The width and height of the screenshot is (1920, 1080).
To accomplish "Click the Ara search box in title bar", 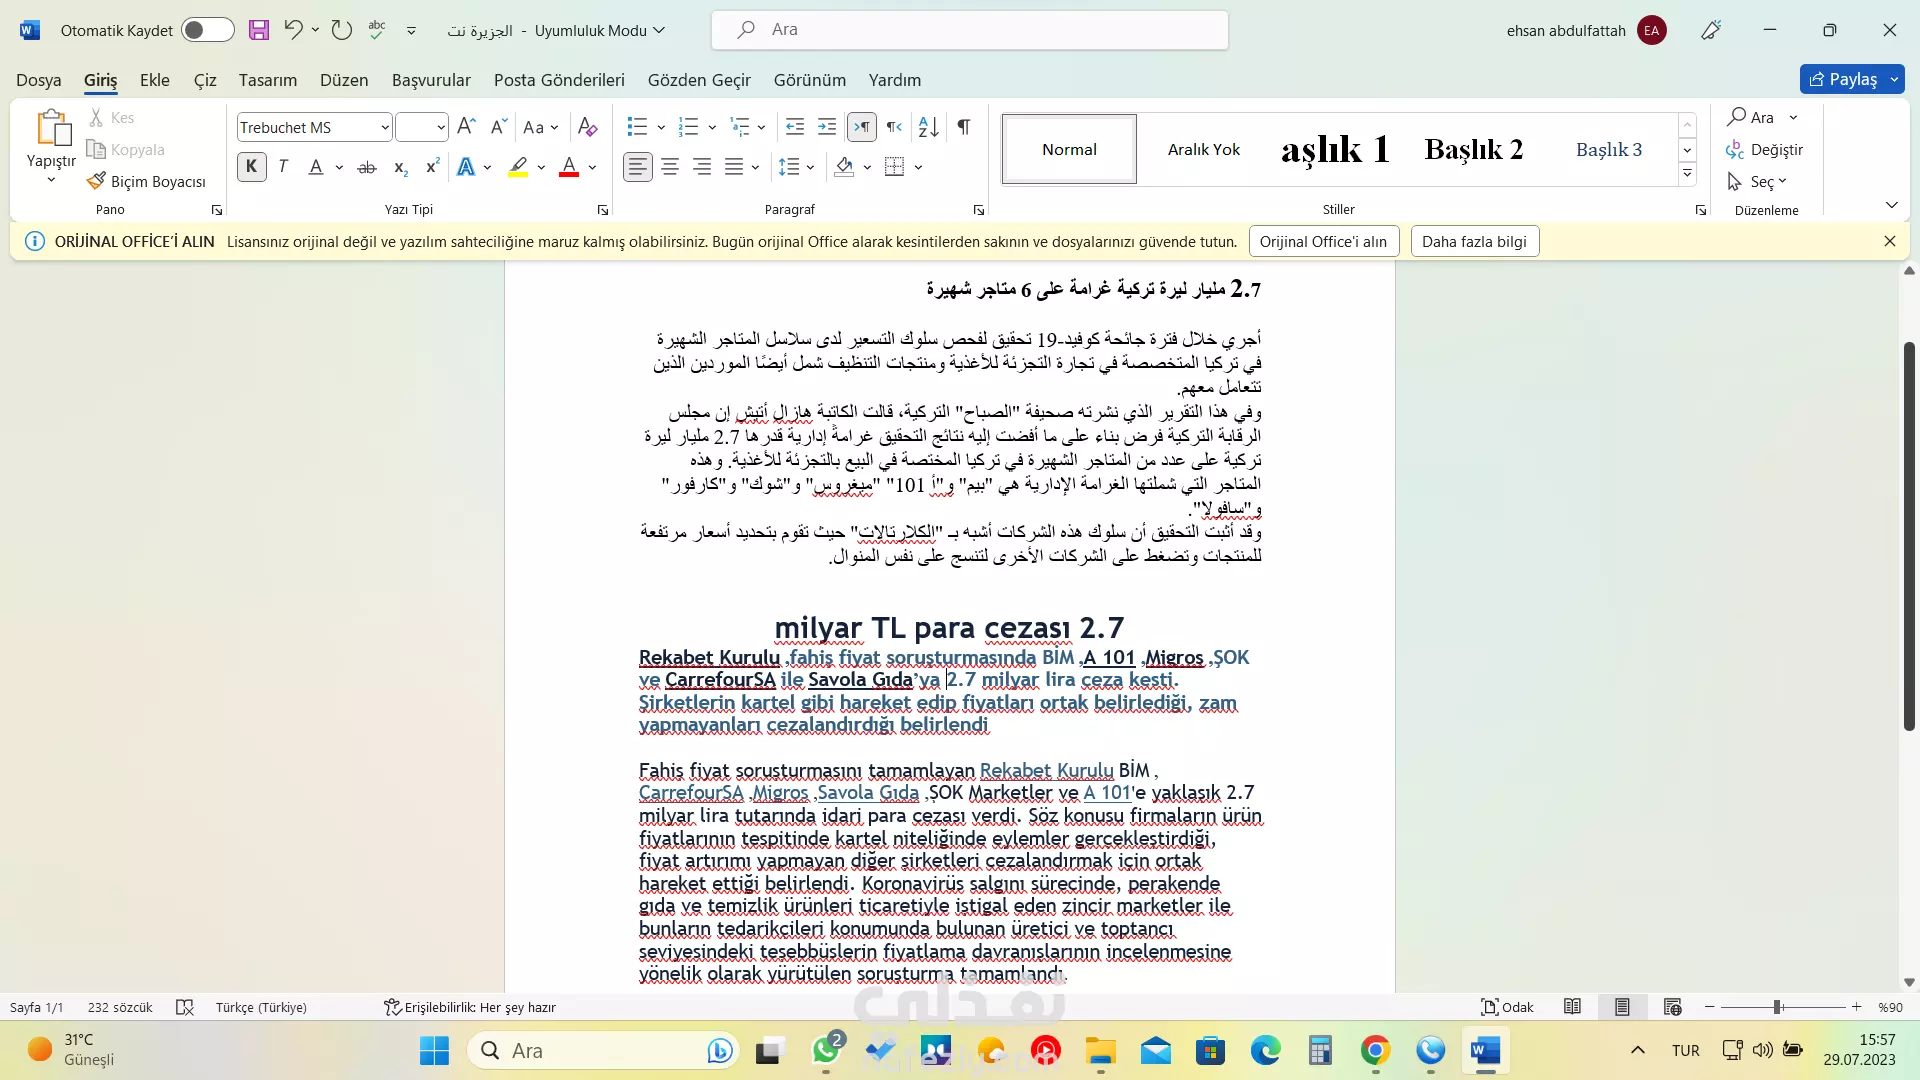I will pos(970,30).
